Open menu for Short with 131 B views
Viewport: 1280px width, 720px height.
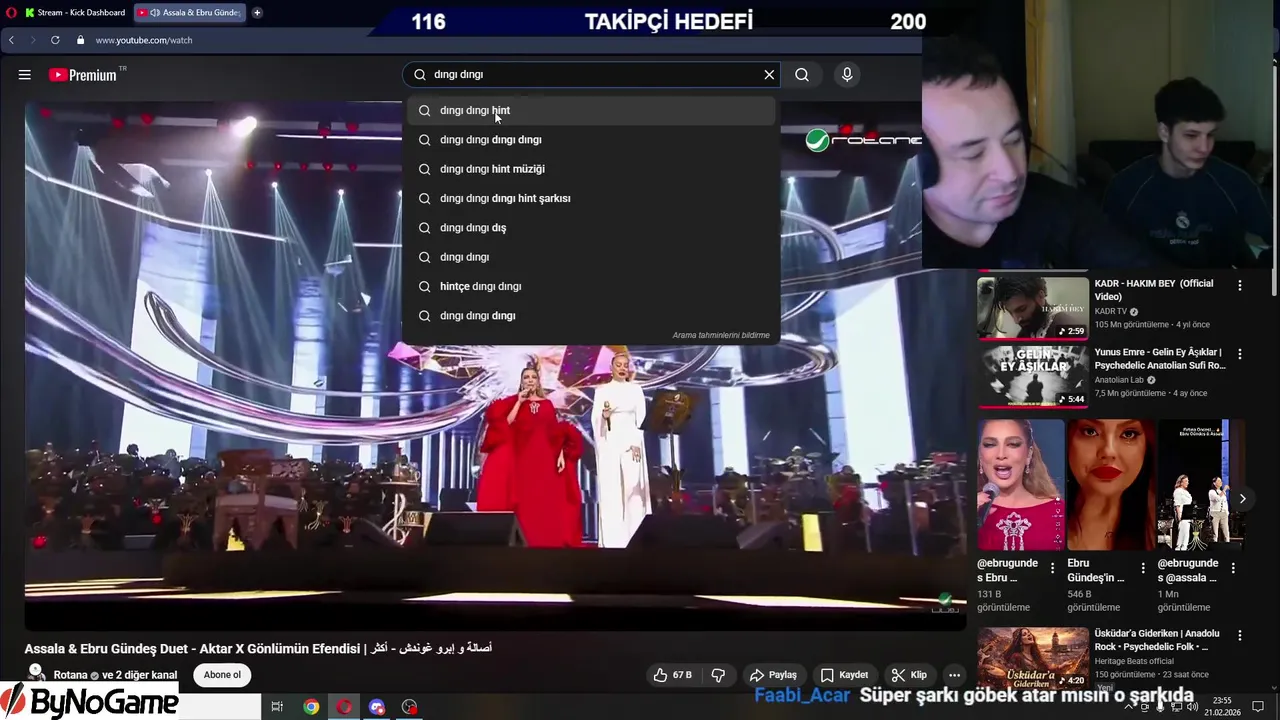tap(1052, 568)
